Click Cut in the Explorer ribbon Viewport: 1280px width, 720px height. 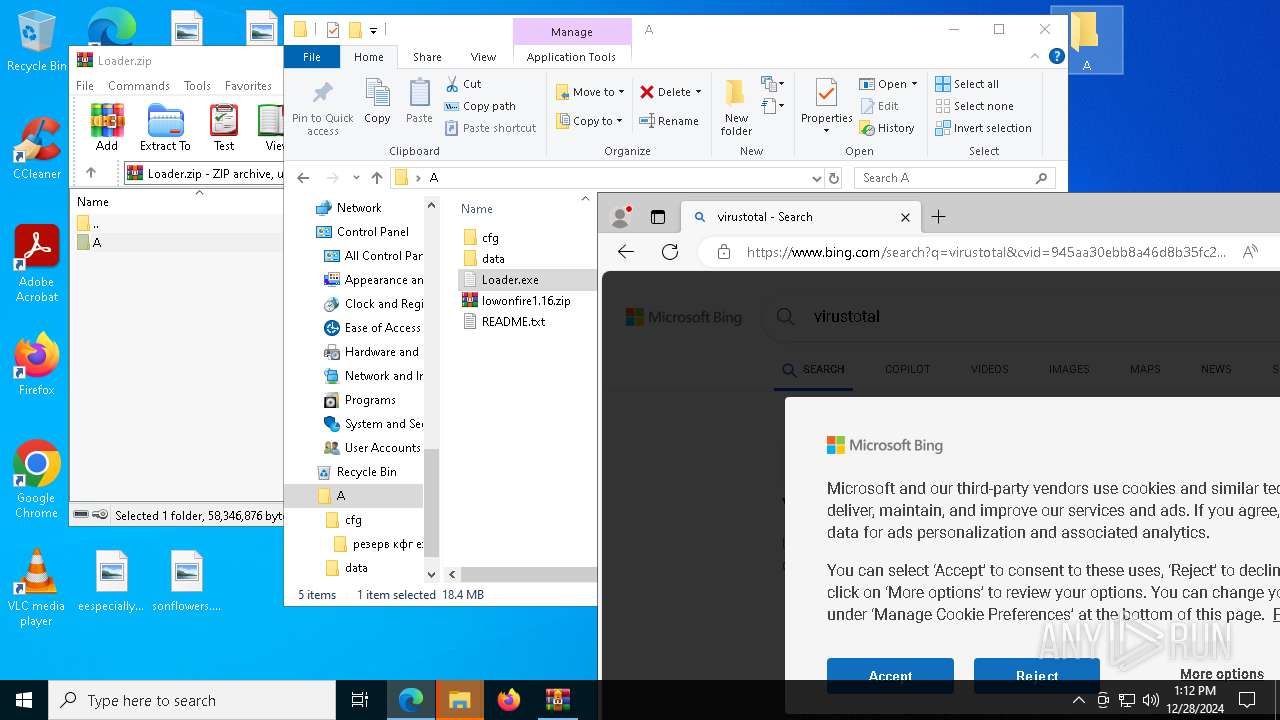pyautogui.click(x=463, y=84)
